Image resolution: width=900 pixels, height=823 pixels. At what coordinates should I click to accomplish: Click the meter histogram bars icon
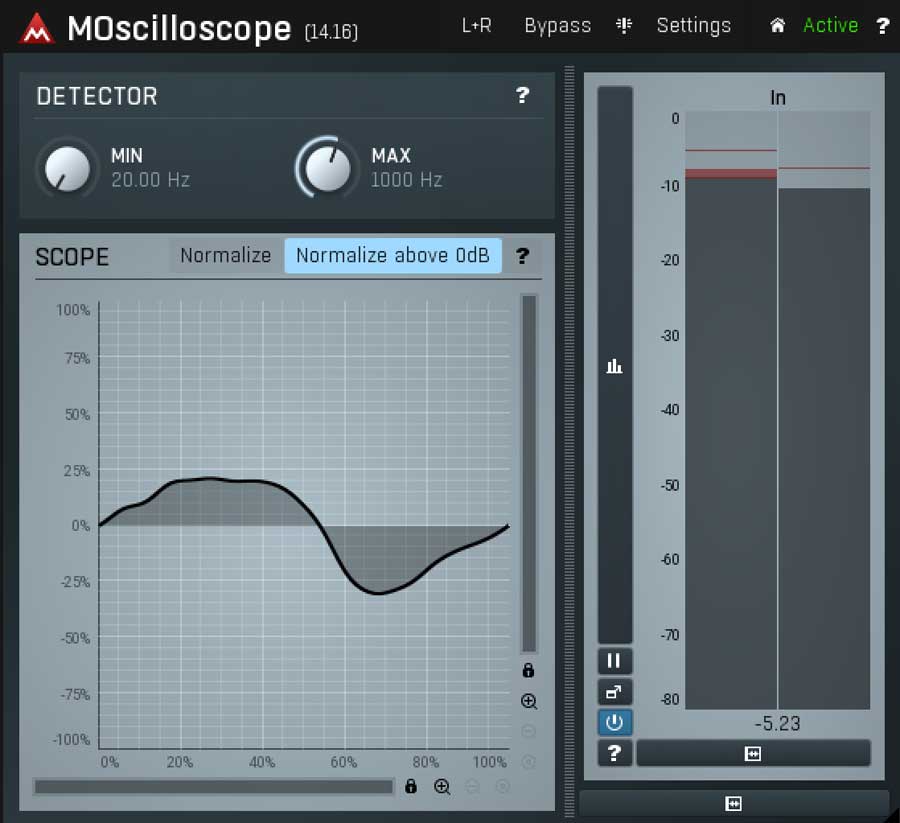coord(614,365)
